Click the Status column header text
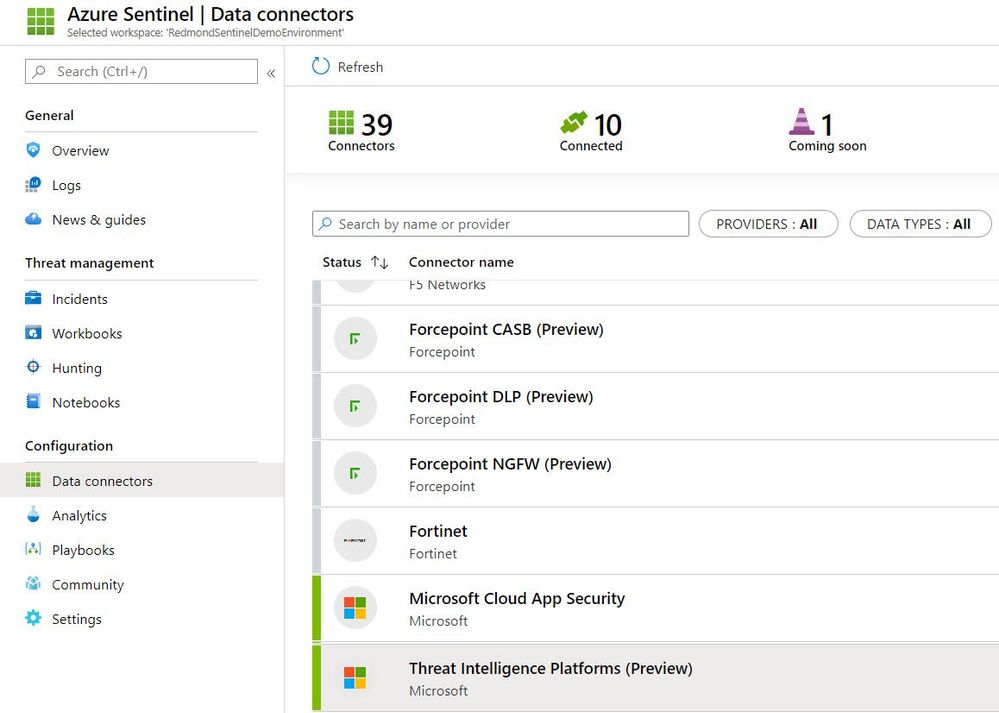 pyautogui.click(x=341, y=262)
